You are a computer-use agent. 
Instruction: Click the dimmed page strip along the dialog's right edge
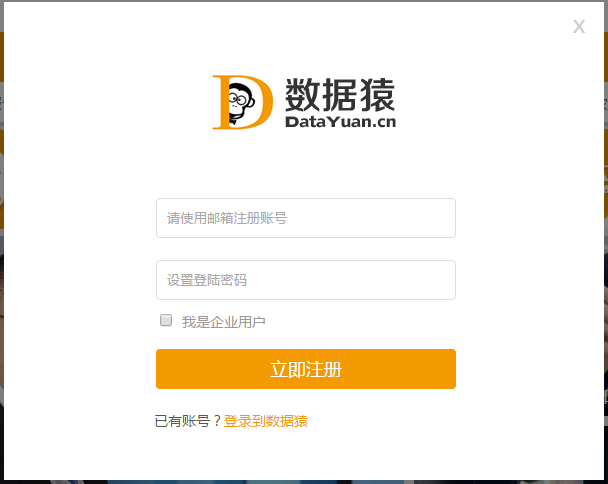pyautogui.click(x=606, y=242)
